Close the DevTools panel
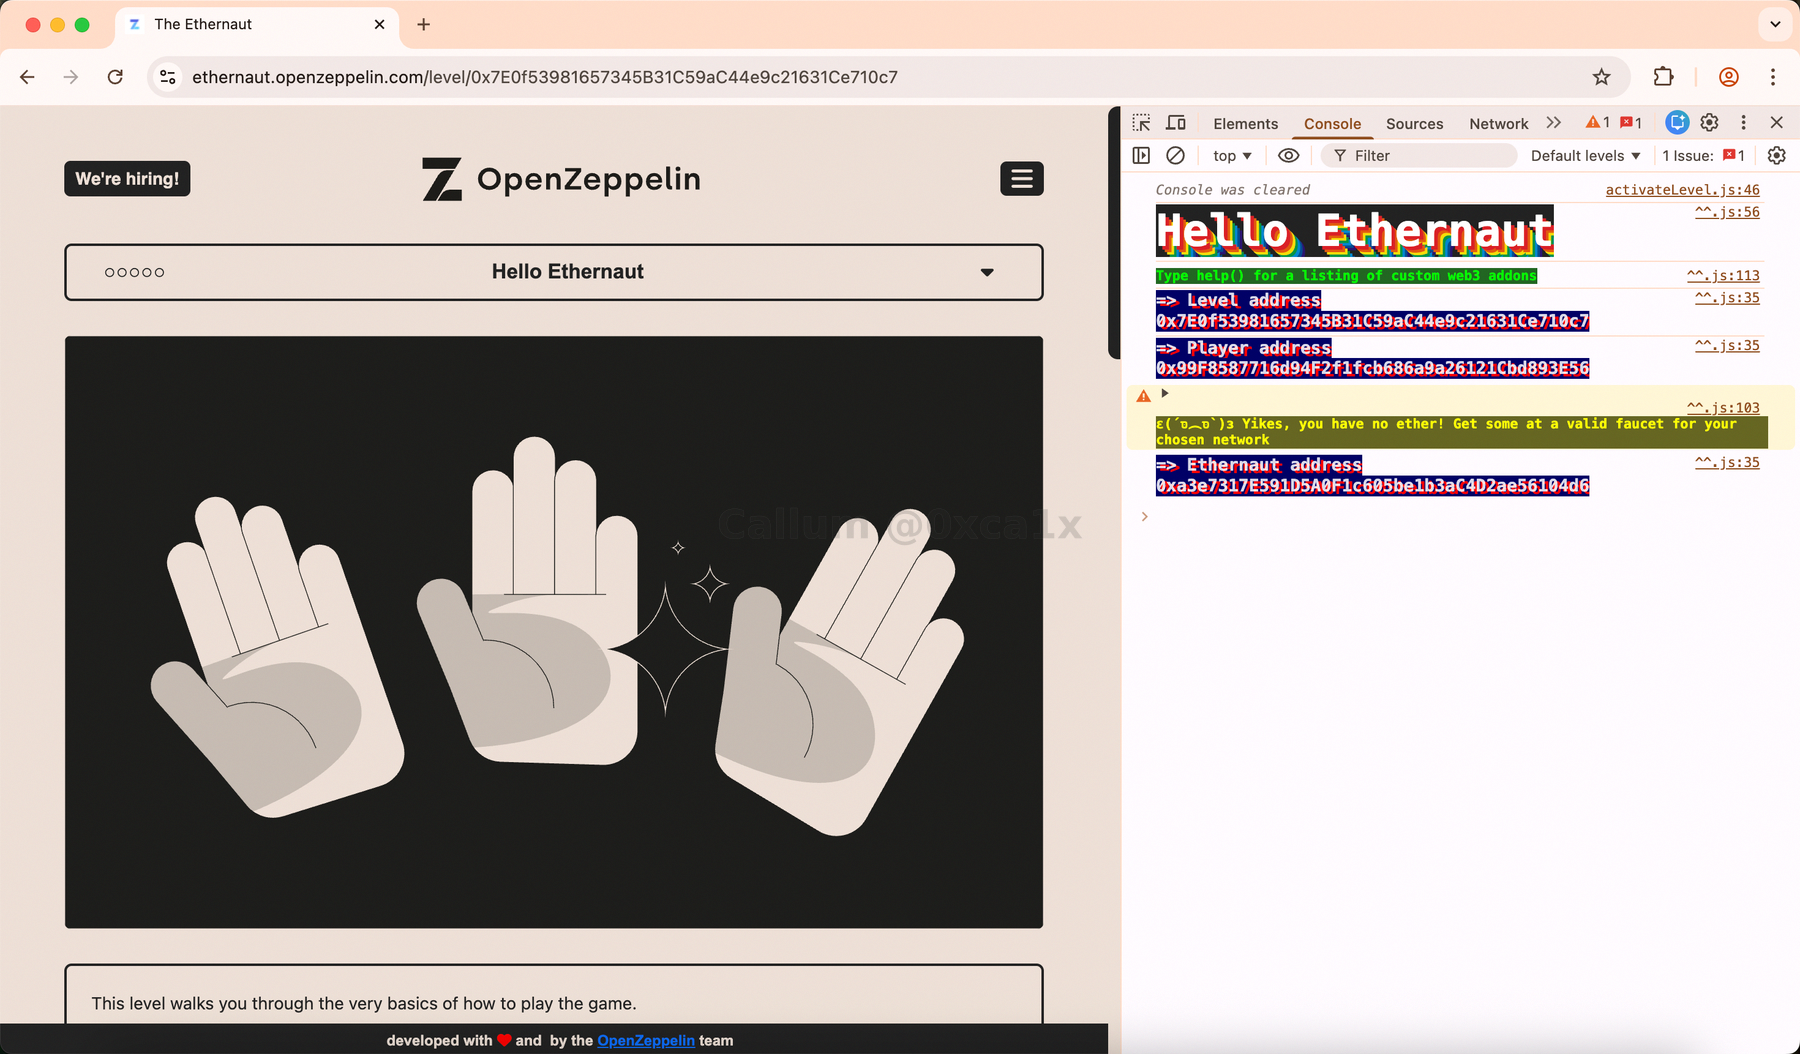The image size is (1800, 1054). (x=1777, y=122)
